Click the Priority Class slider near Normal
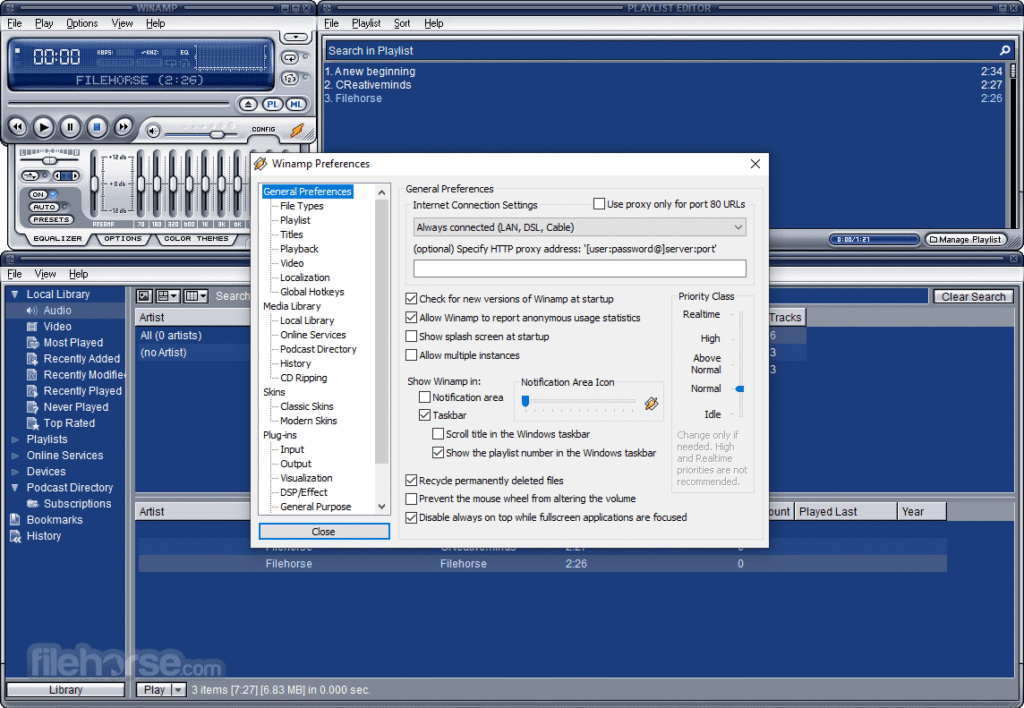 tap(739, 388)
